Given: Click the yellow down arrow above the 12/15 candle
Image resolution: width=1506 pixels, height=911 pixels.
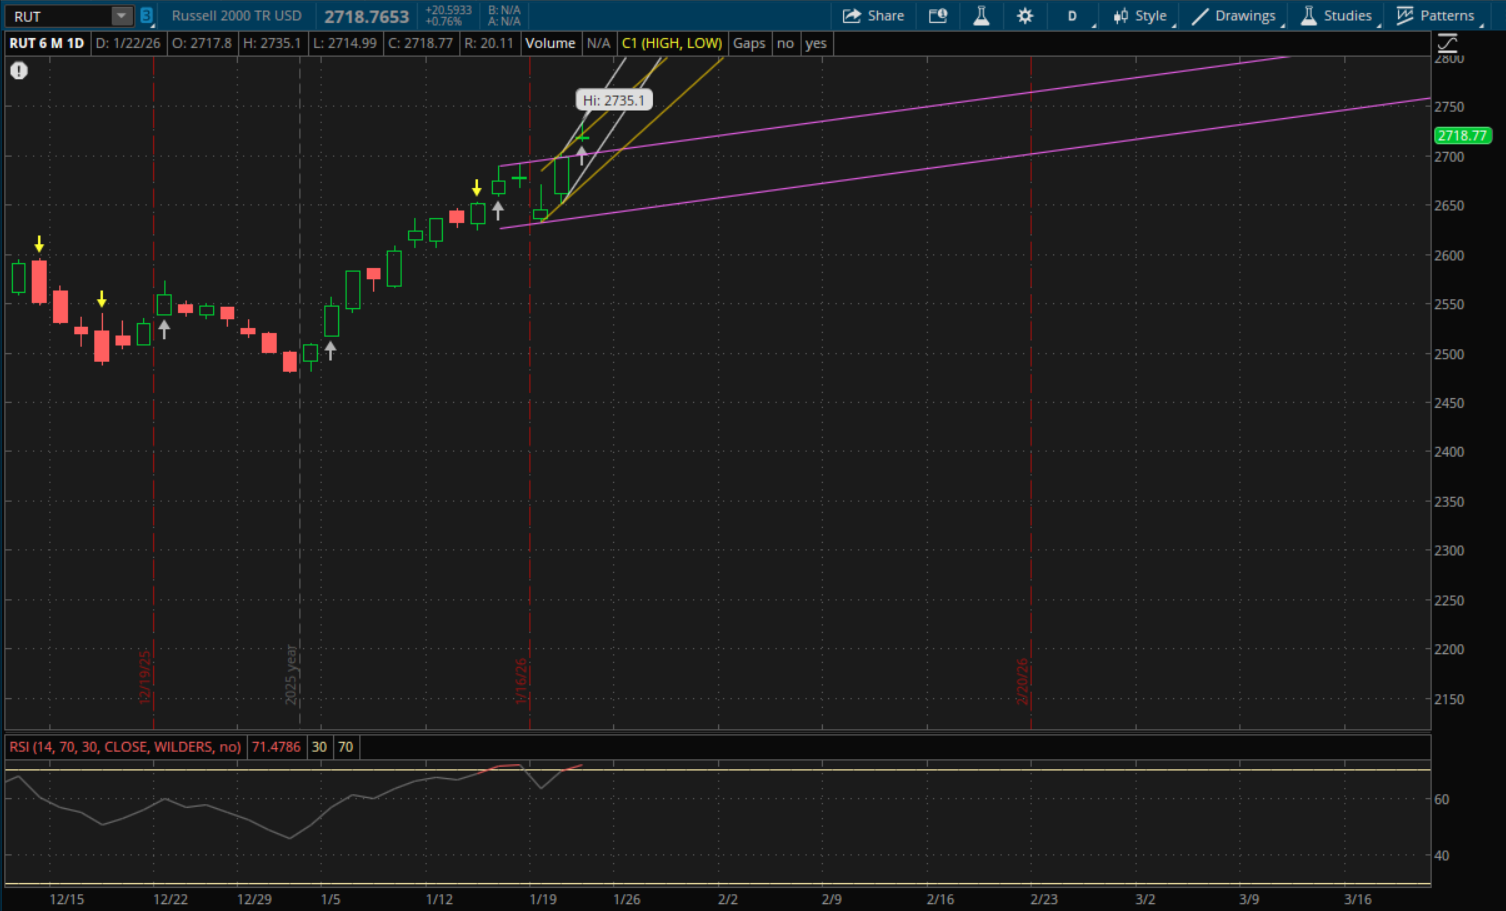Looking at the screenshot, I should coord(39,244).
